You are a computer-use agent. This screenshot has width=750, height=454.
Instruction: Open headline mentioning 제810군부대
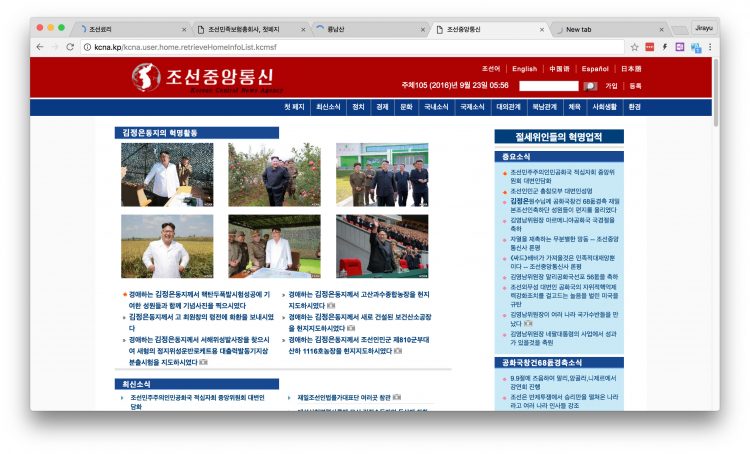tap(359, 345)
